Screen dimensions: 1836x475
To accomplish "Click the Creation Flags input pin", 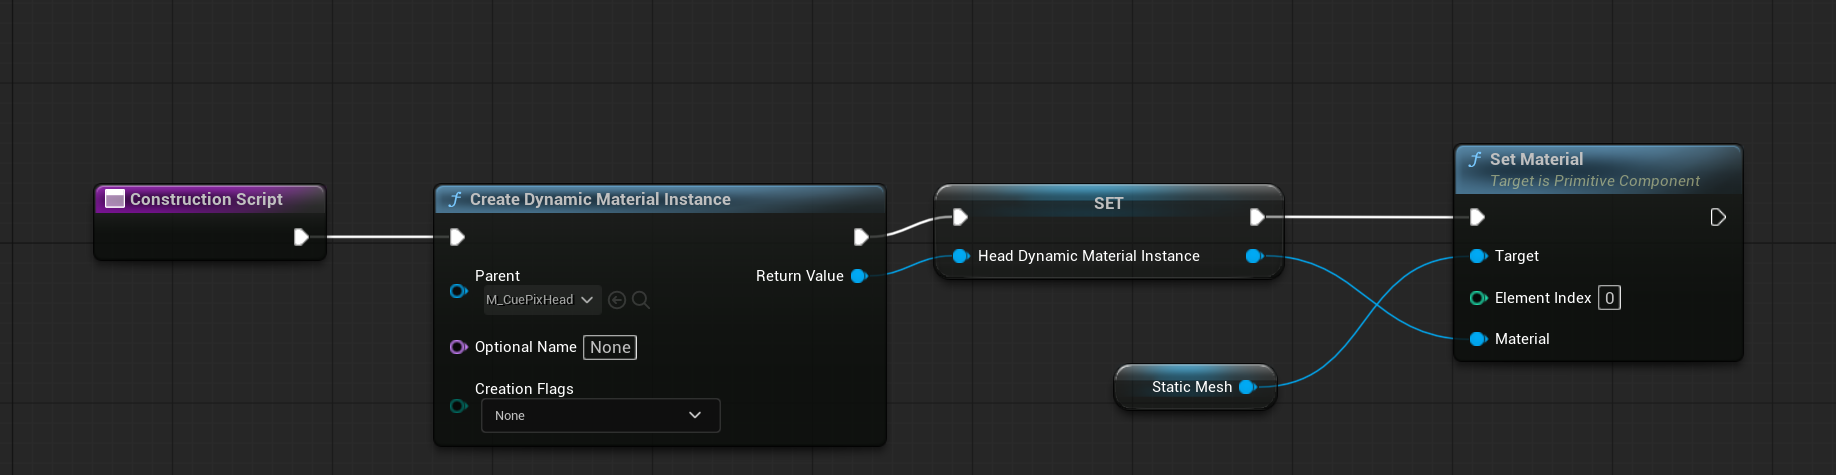I will pyautogui.click(x=459, y=406).
